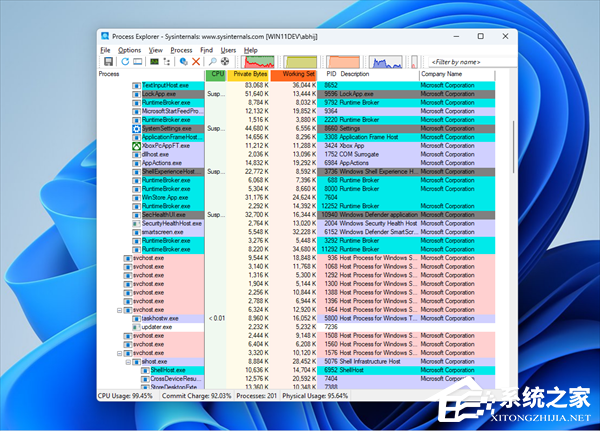Open the orange physical memory mini graph

[x=343, y=62]
